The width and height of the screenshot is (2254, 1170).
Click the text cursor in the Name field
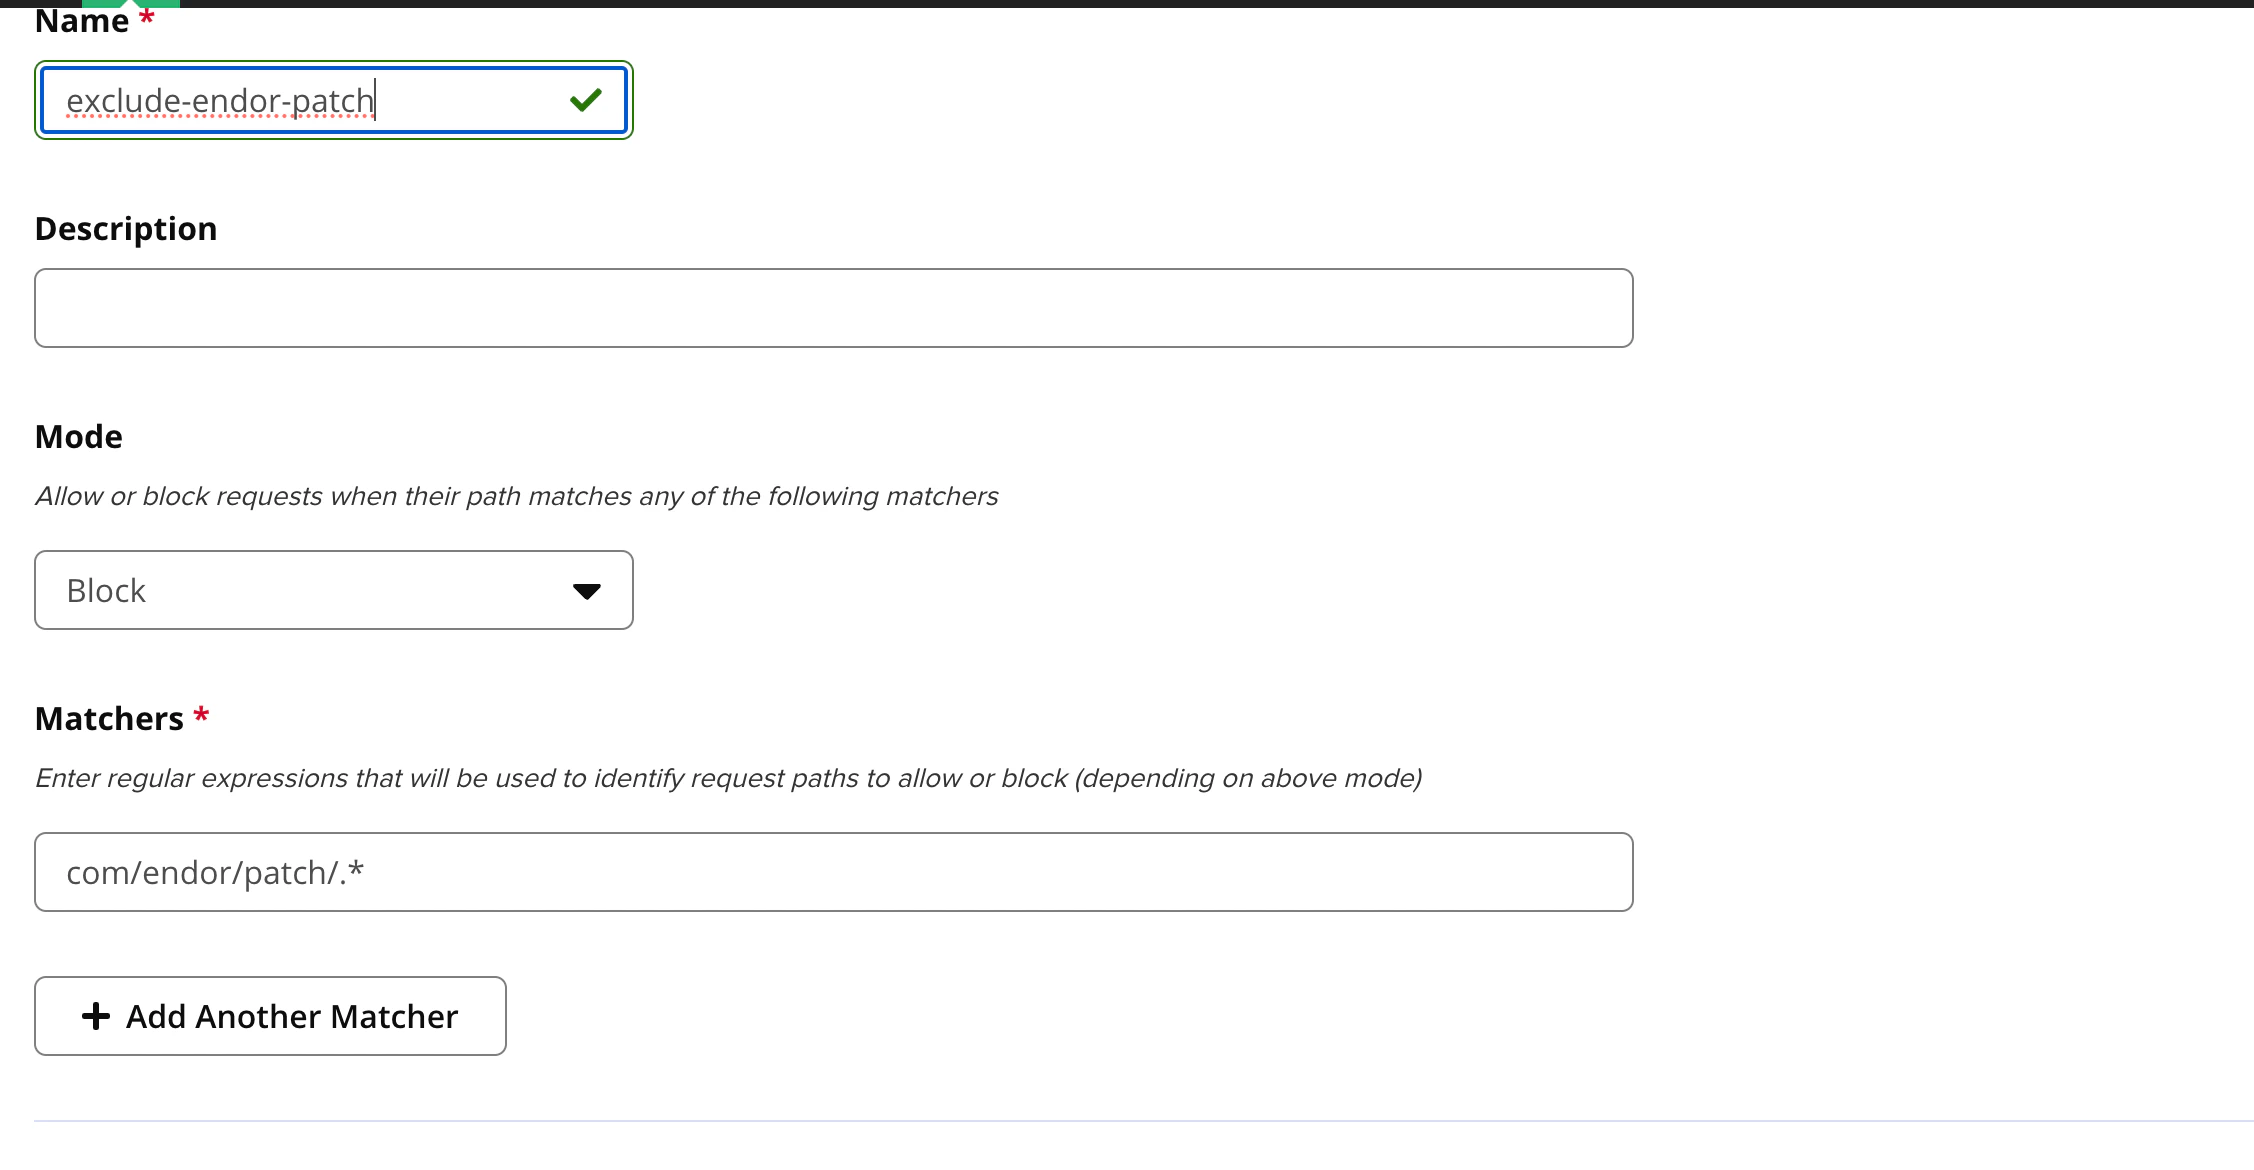click(x=375, y=99)
